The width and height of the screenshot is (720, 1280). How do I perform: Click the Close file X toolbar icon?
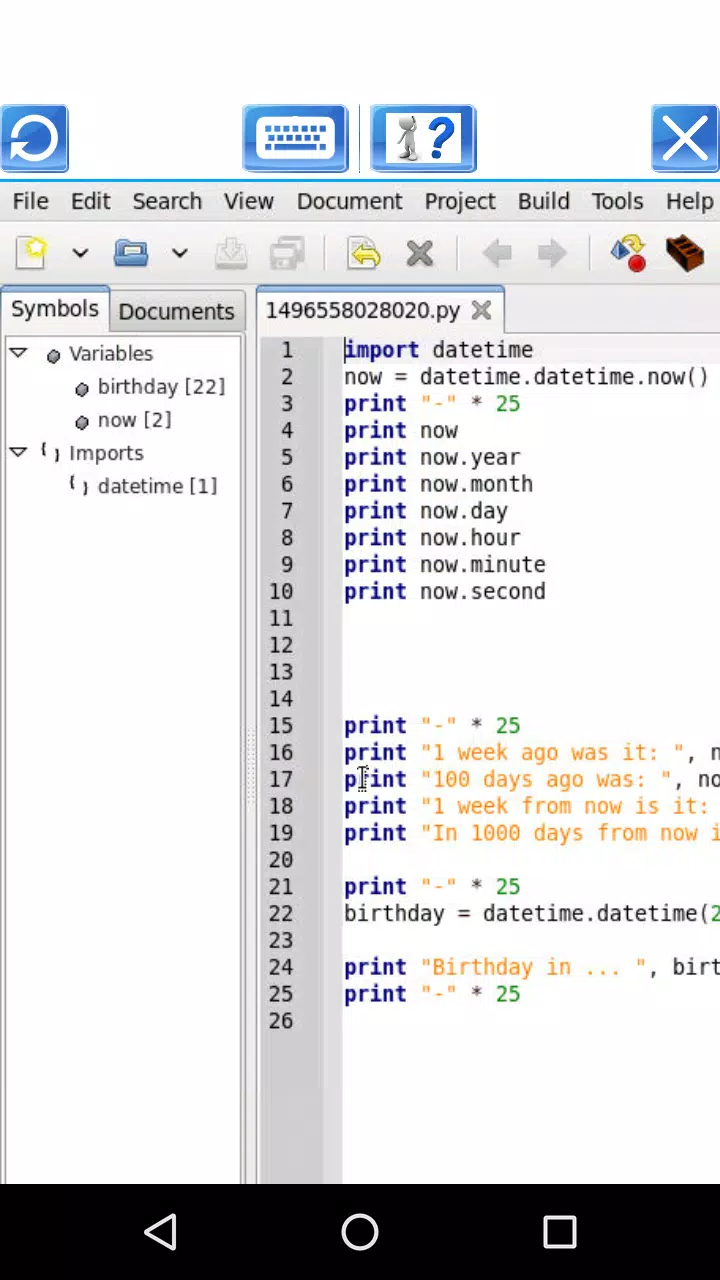click(420, 253)
